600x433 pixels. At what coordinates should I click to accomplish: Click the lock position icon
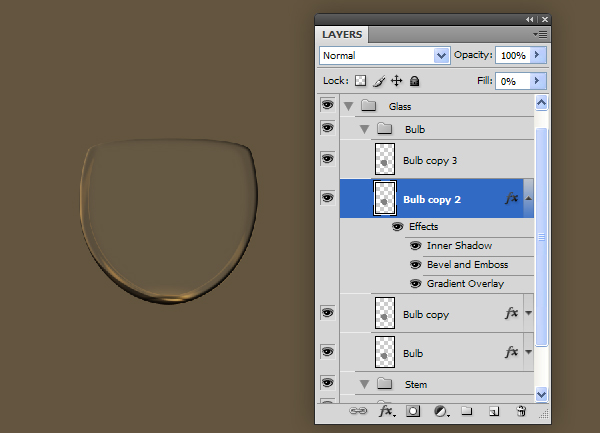tap(396, 81)
